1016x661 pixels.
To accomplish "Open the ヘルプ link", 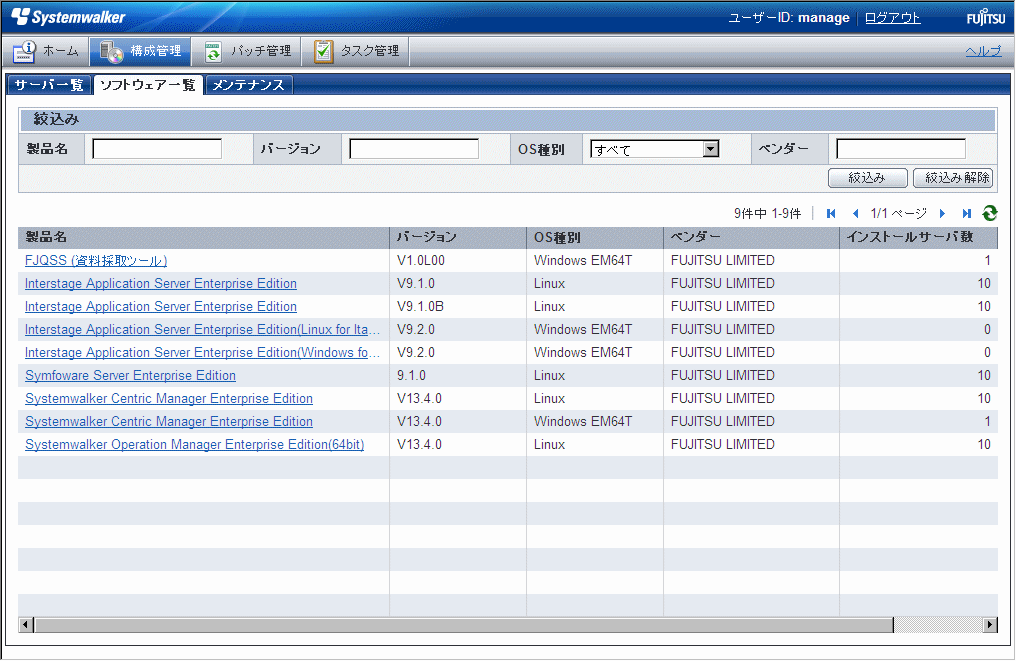I will [983, 51].
